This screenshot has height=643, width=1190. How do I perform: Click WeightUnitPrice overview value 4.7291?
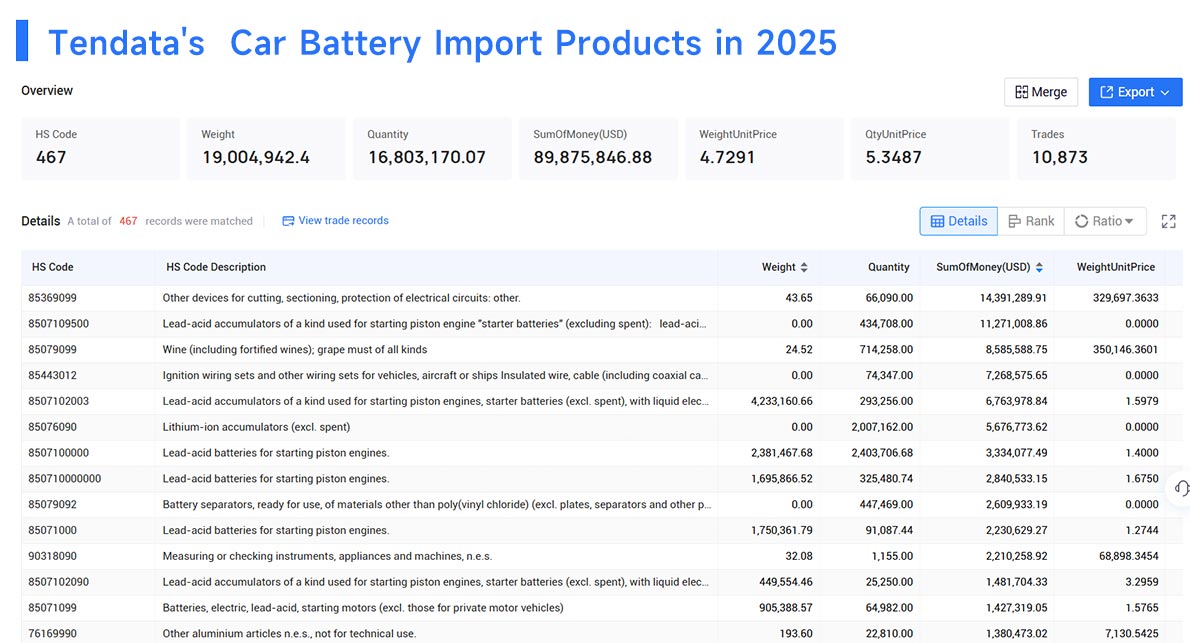click(x=727, y=157)
